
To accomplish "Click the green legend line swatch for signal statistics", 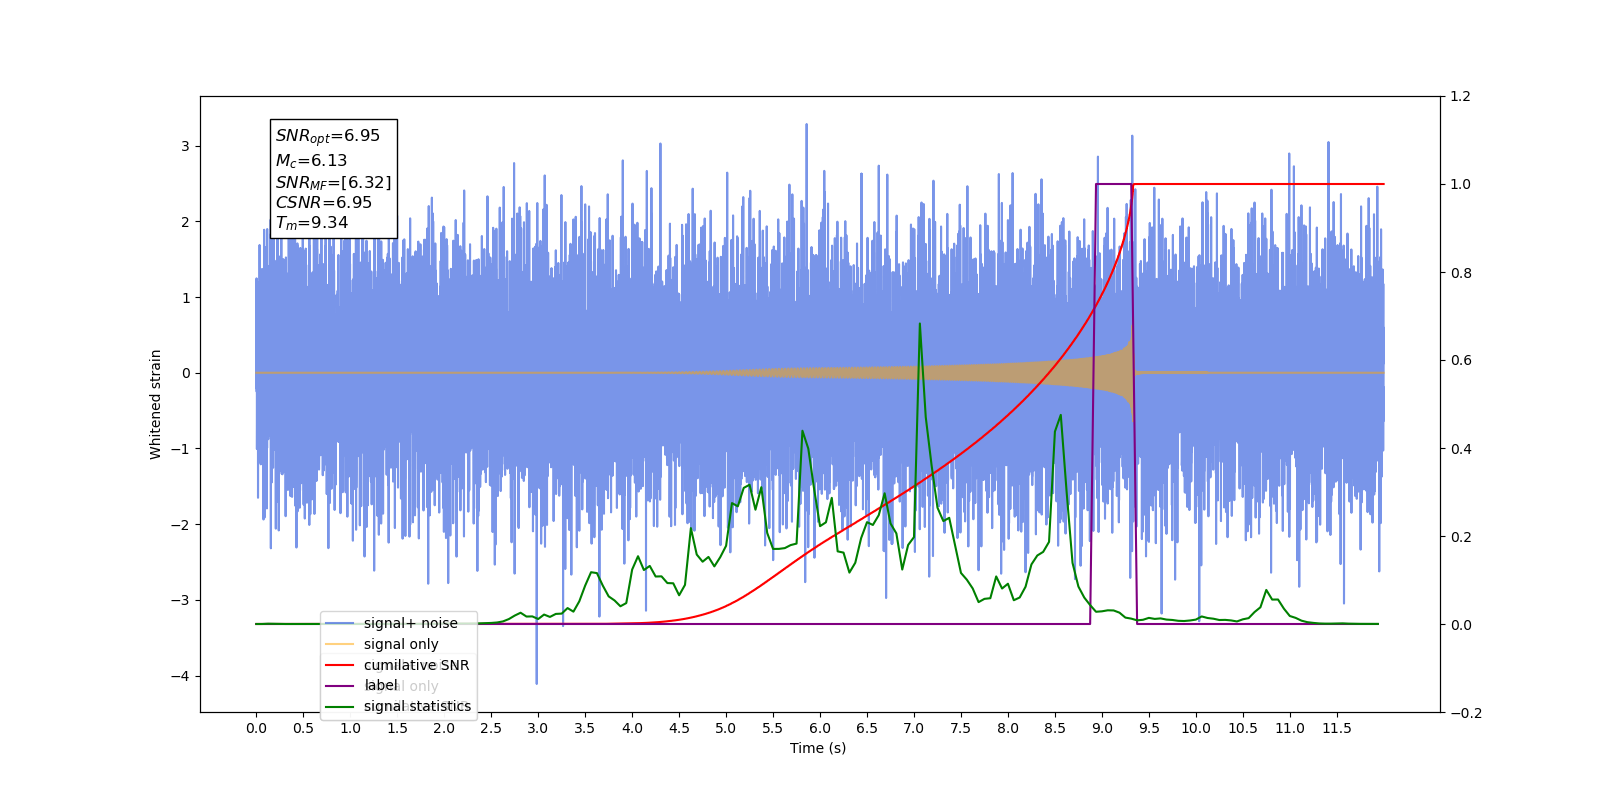I will coord(340,706).
